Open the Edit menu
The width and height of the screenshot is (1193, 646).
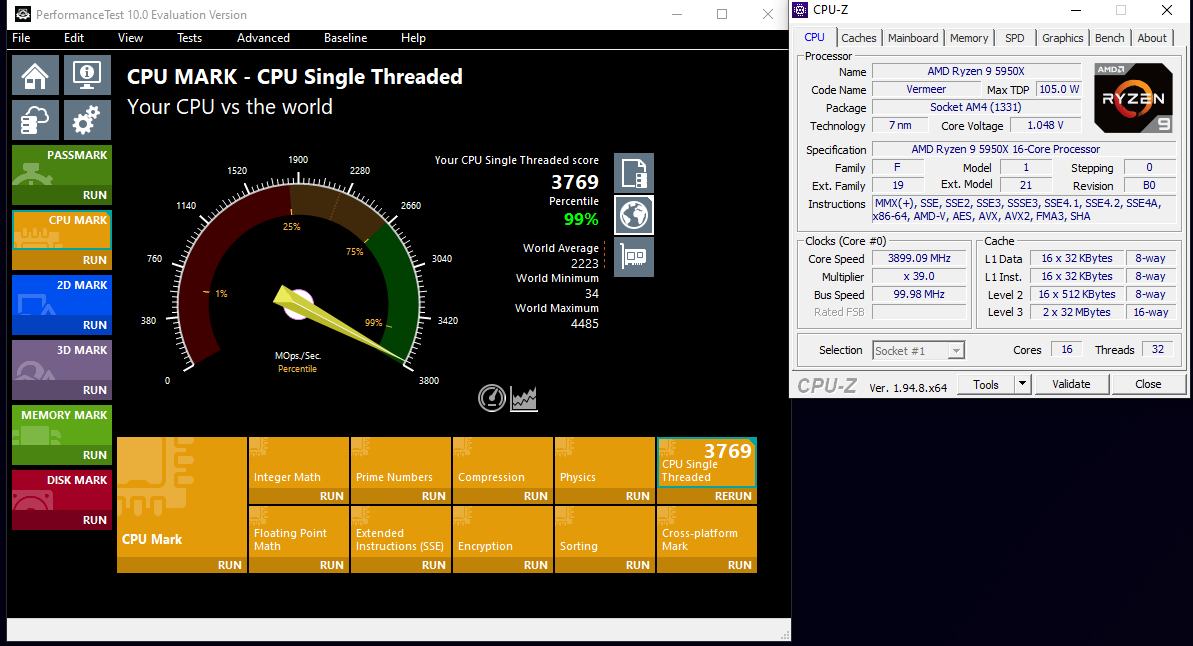74,38
